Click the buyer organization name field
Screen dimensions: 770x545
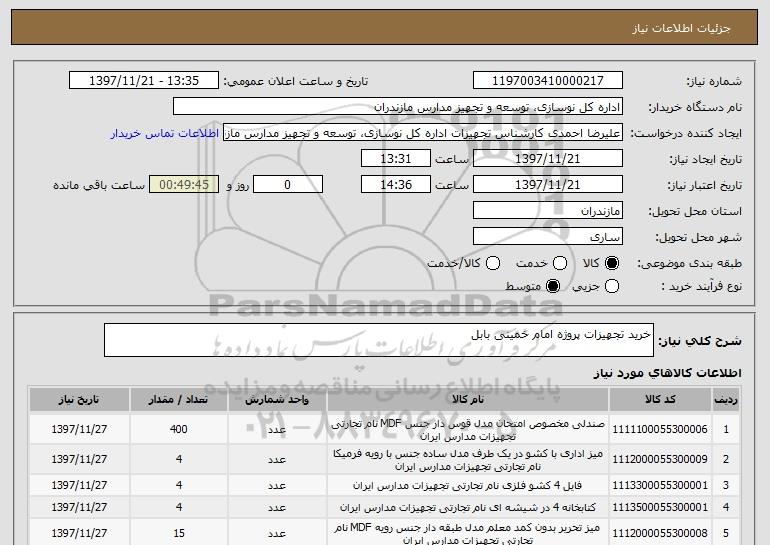(398, 107)
